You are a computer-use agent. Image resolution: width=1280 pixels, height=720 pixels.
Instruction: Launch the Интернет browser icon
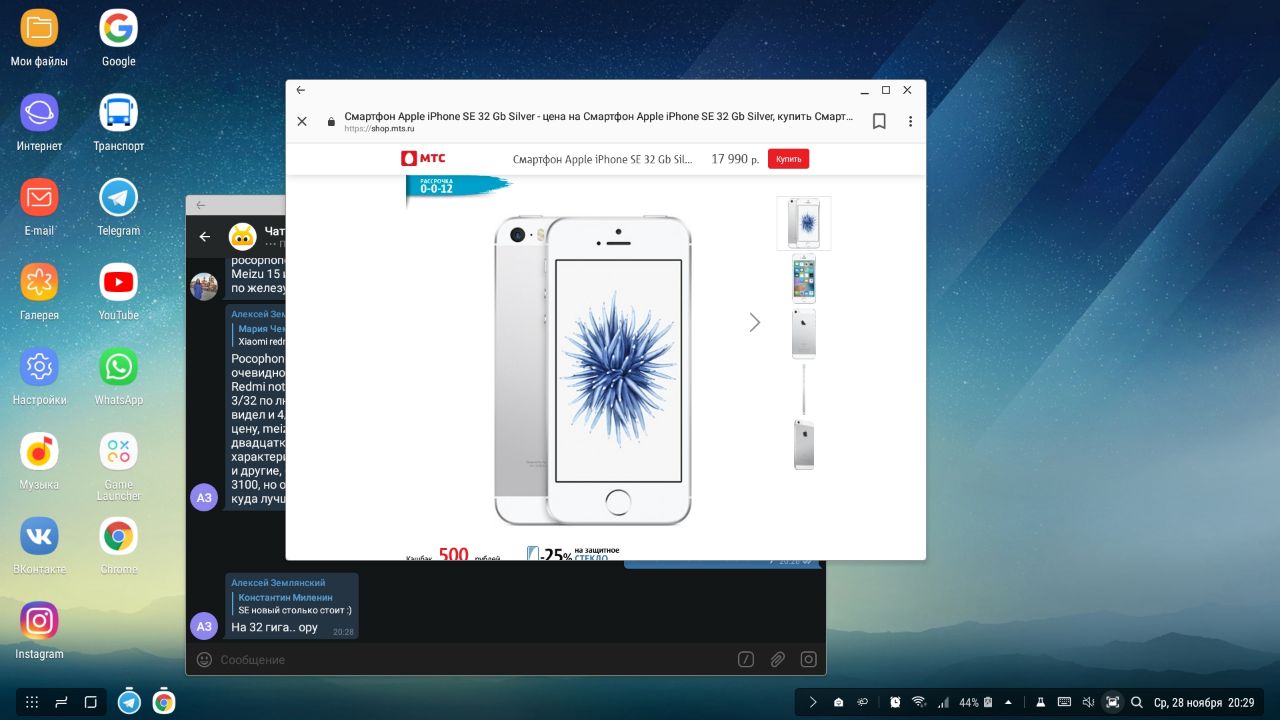point(39,122)
